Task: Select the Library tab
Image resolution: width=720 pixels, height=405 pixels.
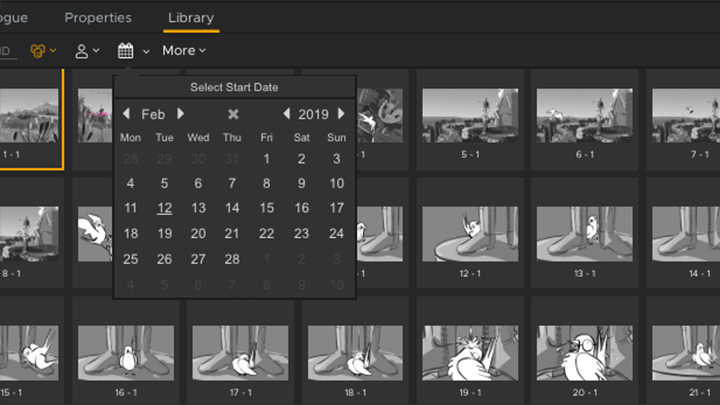Action: pos(189,17)
